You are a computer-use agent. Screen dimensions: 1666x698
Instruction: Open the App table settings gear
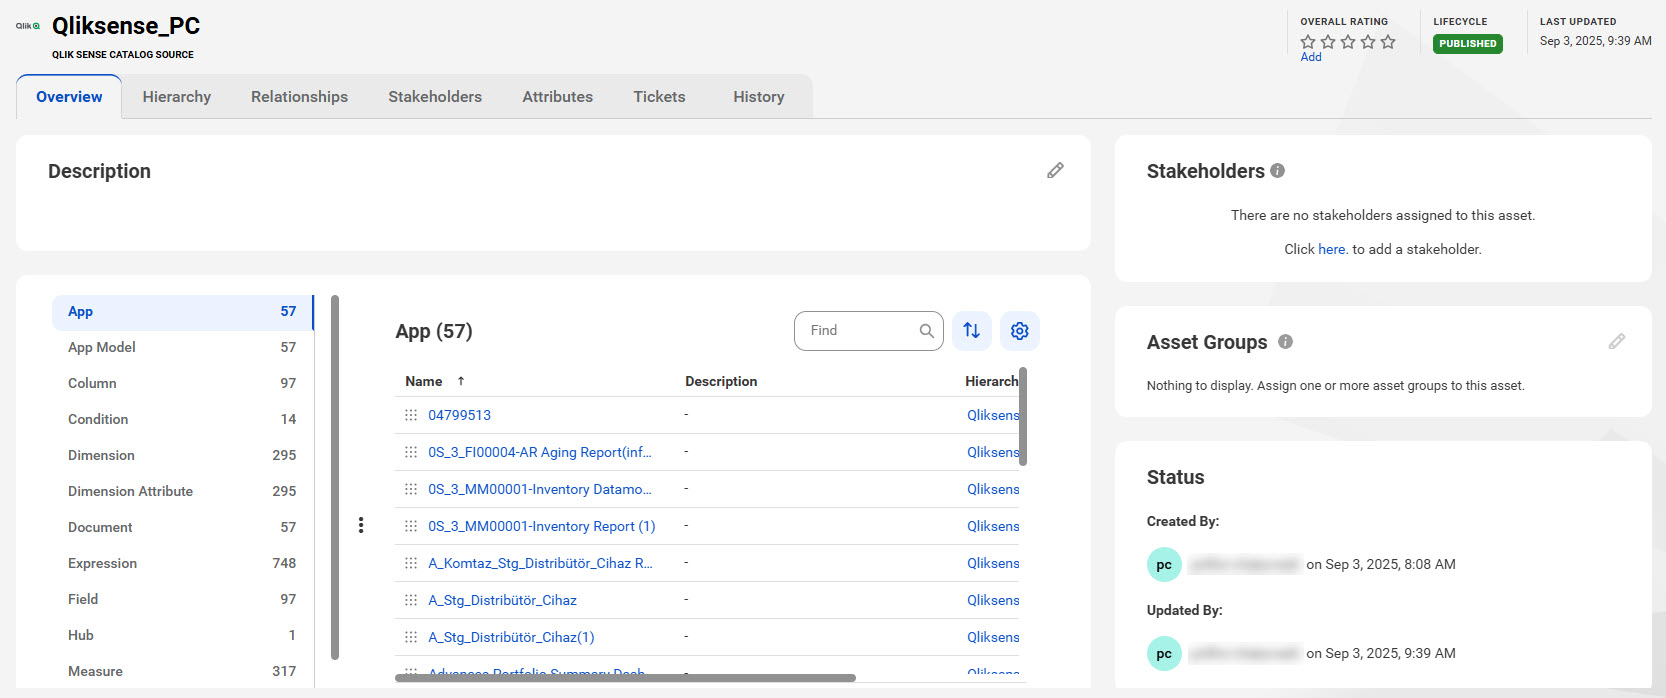[x=1020, y=331]
